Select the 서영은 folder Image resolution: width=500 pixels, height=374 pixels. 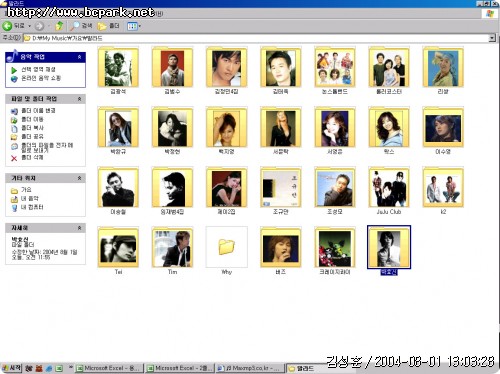tap(335, 131)
